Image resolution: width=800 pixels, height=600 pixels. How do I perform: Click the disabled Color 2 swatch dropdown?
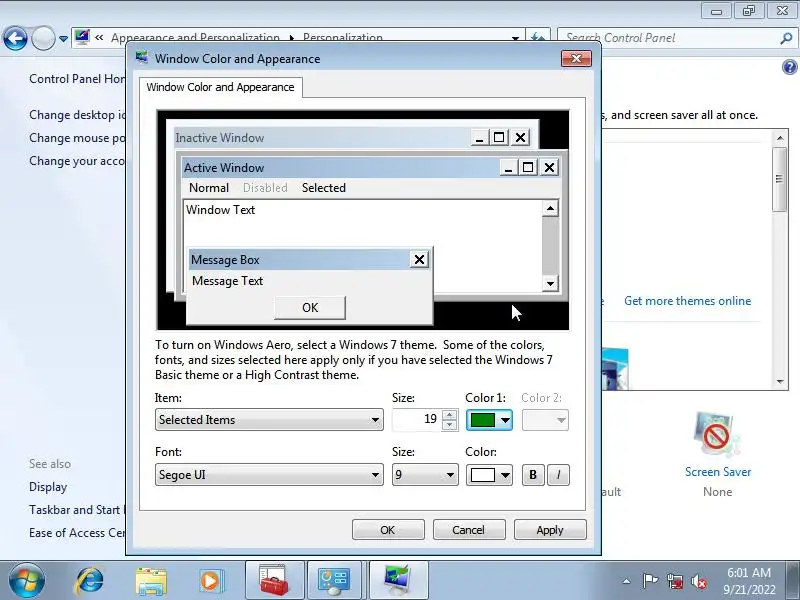pos(545,420)
